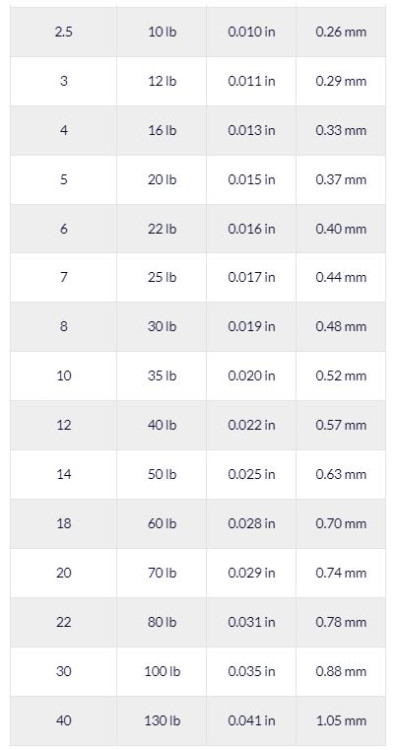
Task: Click the 0.028 in cell
Action: tap(251, 524)
